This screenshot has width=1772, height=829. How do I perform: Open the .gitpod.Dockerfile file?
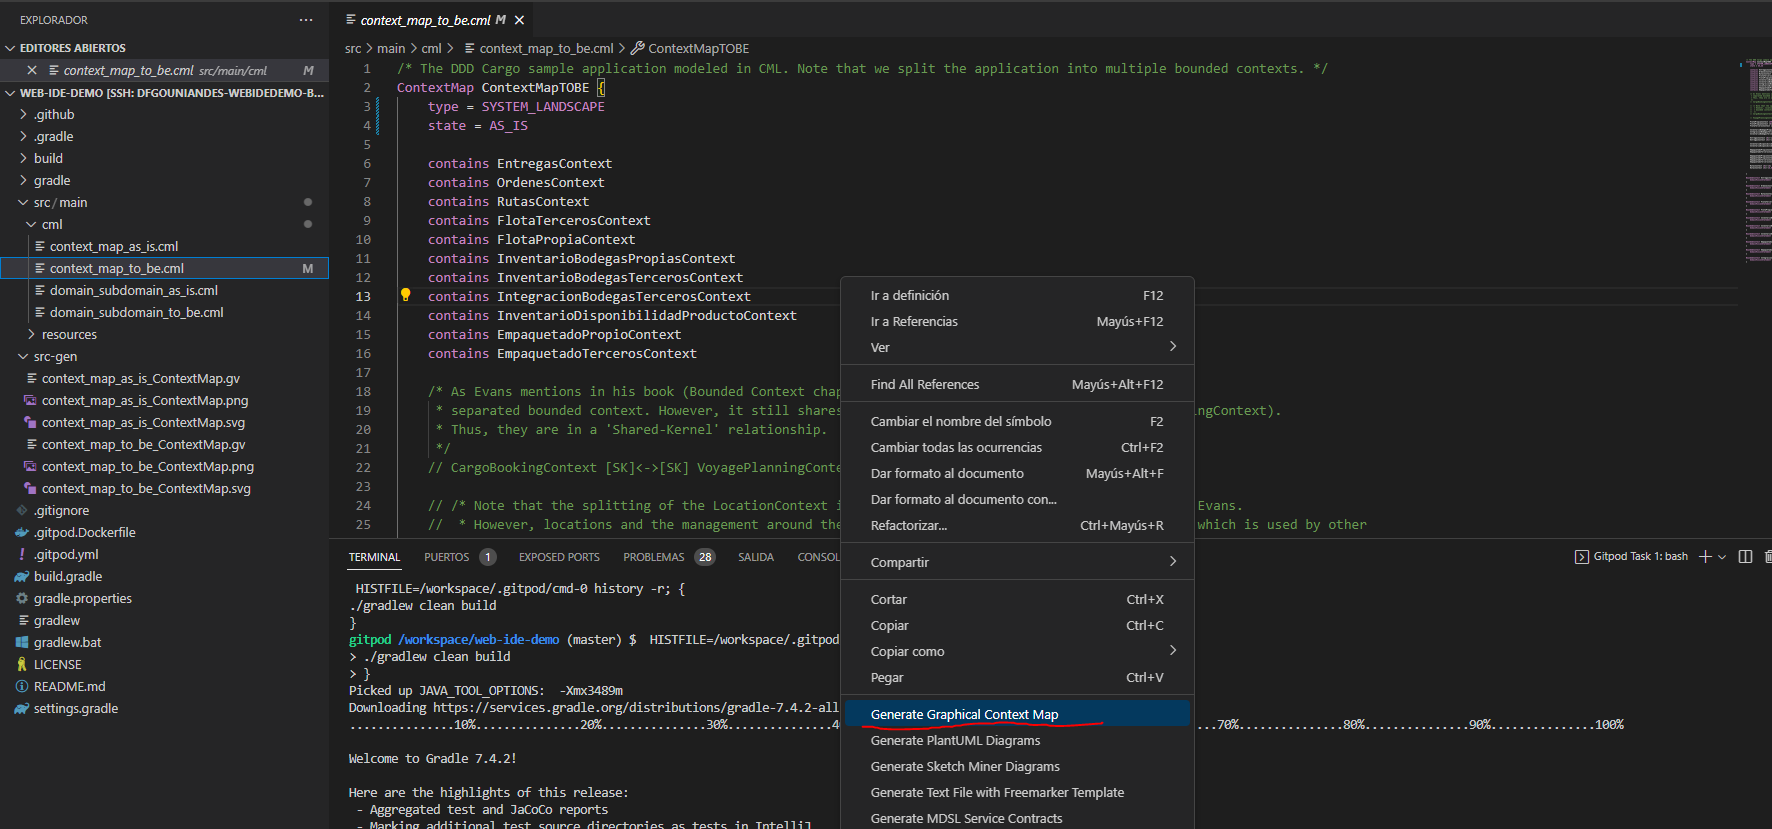pyautogui.click(x=84, y=532)
